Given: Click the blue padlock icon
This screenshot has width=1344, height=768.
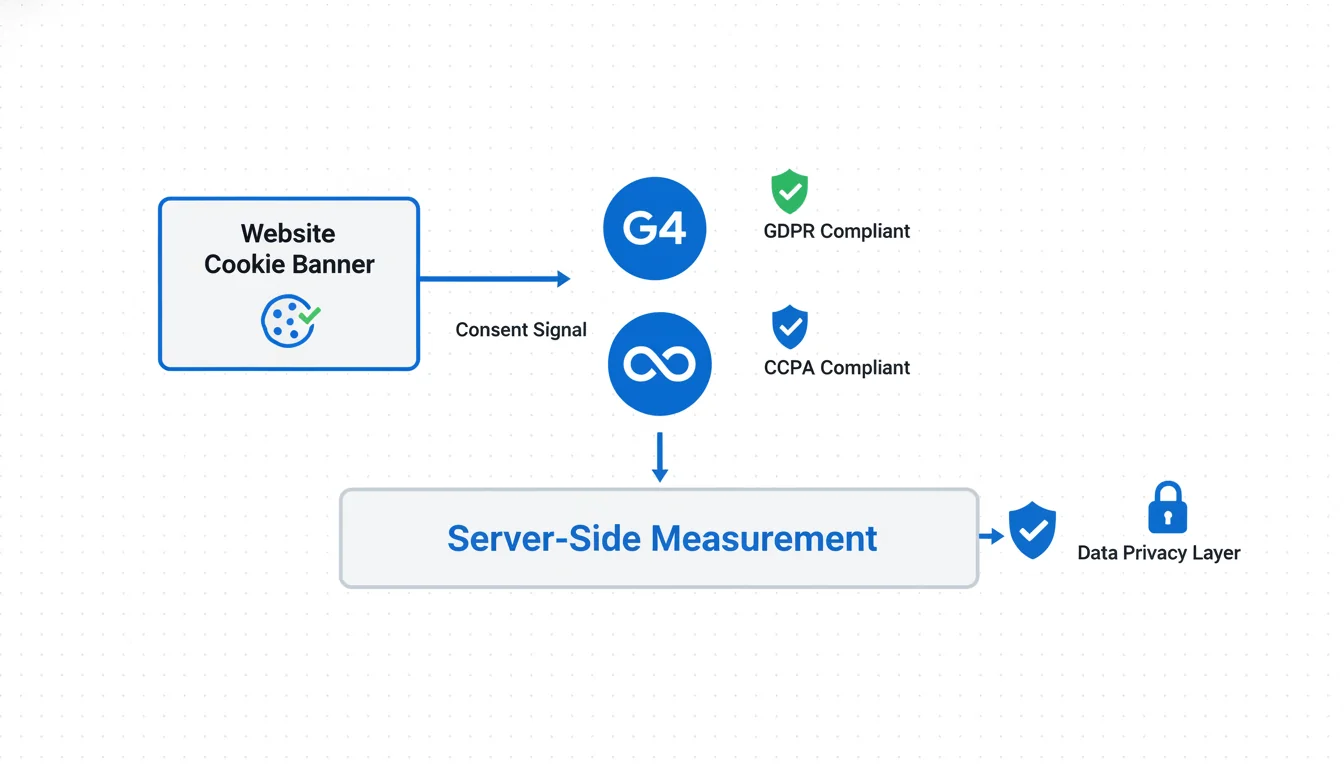Looking at the screenshot, I should tap(1167, 508).
